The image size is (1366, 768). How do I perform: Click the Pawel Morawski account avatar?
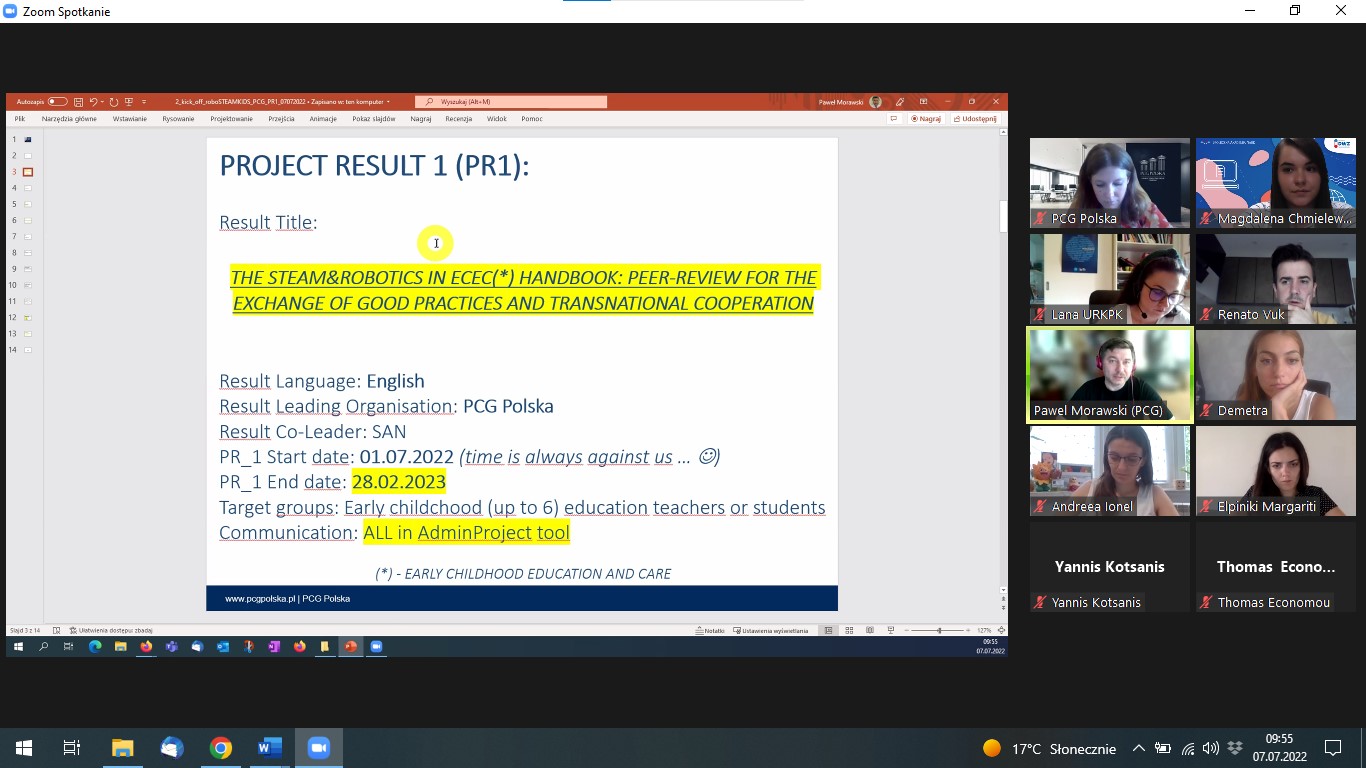(876, 102)
